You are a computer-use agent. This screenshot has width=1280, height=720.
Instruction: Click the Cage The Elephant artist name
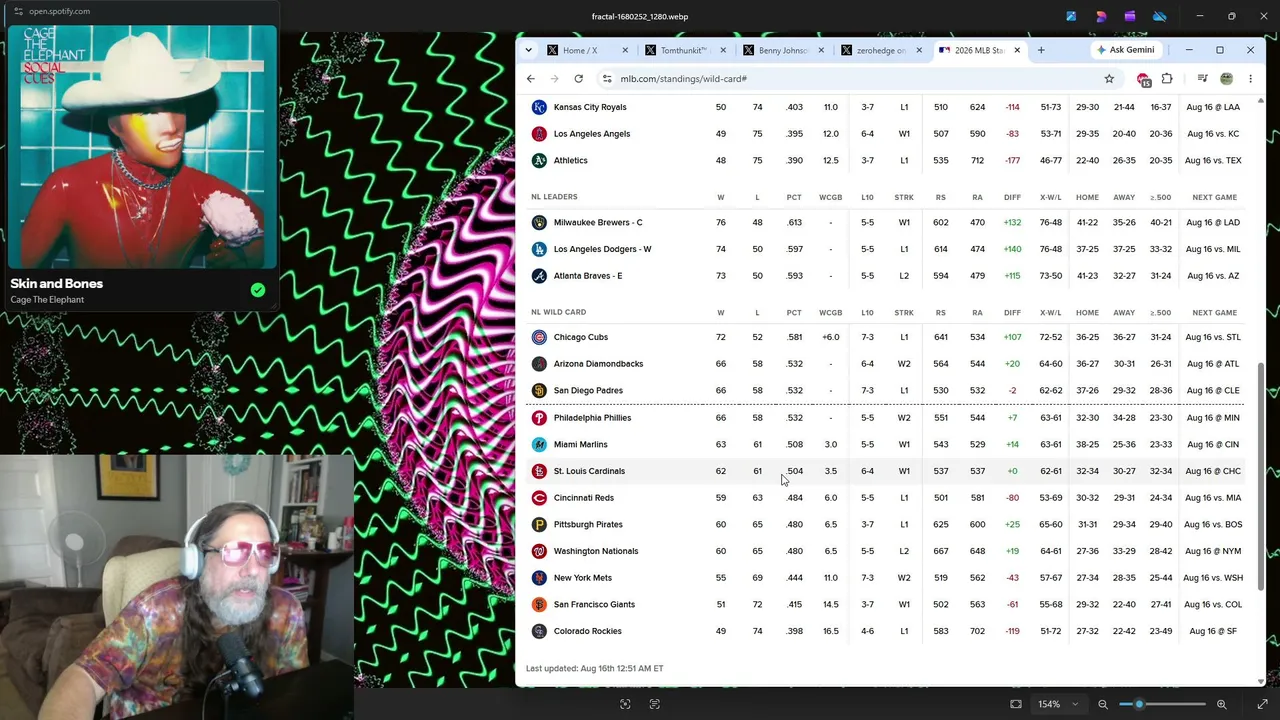pyautogui.click(x=47, y=300)
